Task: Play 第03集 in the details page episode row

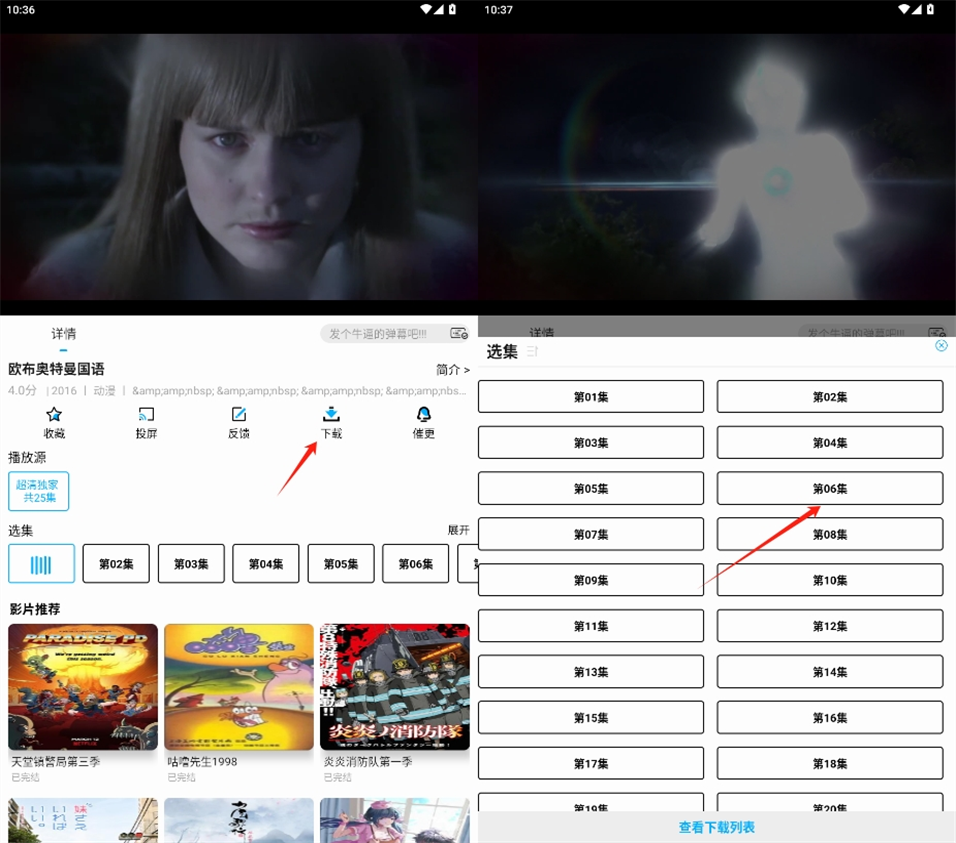Action: 191,564
